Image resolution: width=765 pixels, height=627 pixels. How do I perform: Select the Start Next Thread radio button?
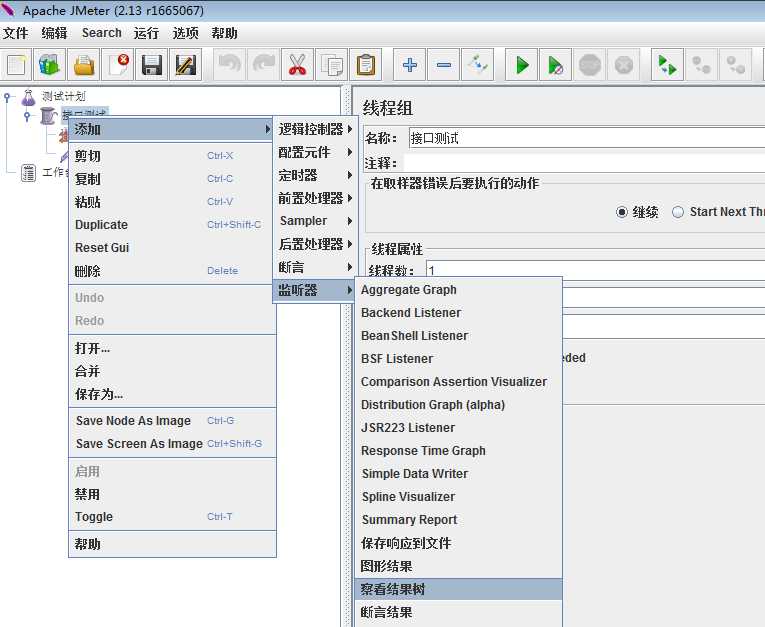pyautogui.click(x=678, y=212)
